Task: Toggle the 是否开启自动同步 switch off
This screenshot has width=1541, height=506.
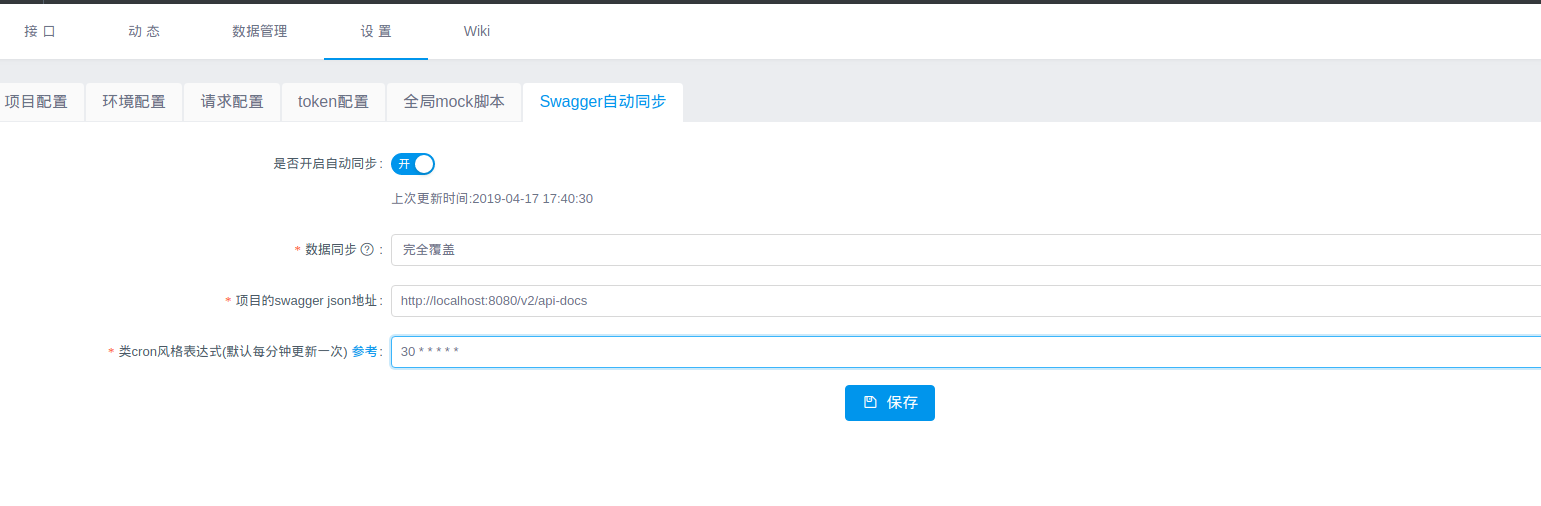Action: click(x=413, y=164)
